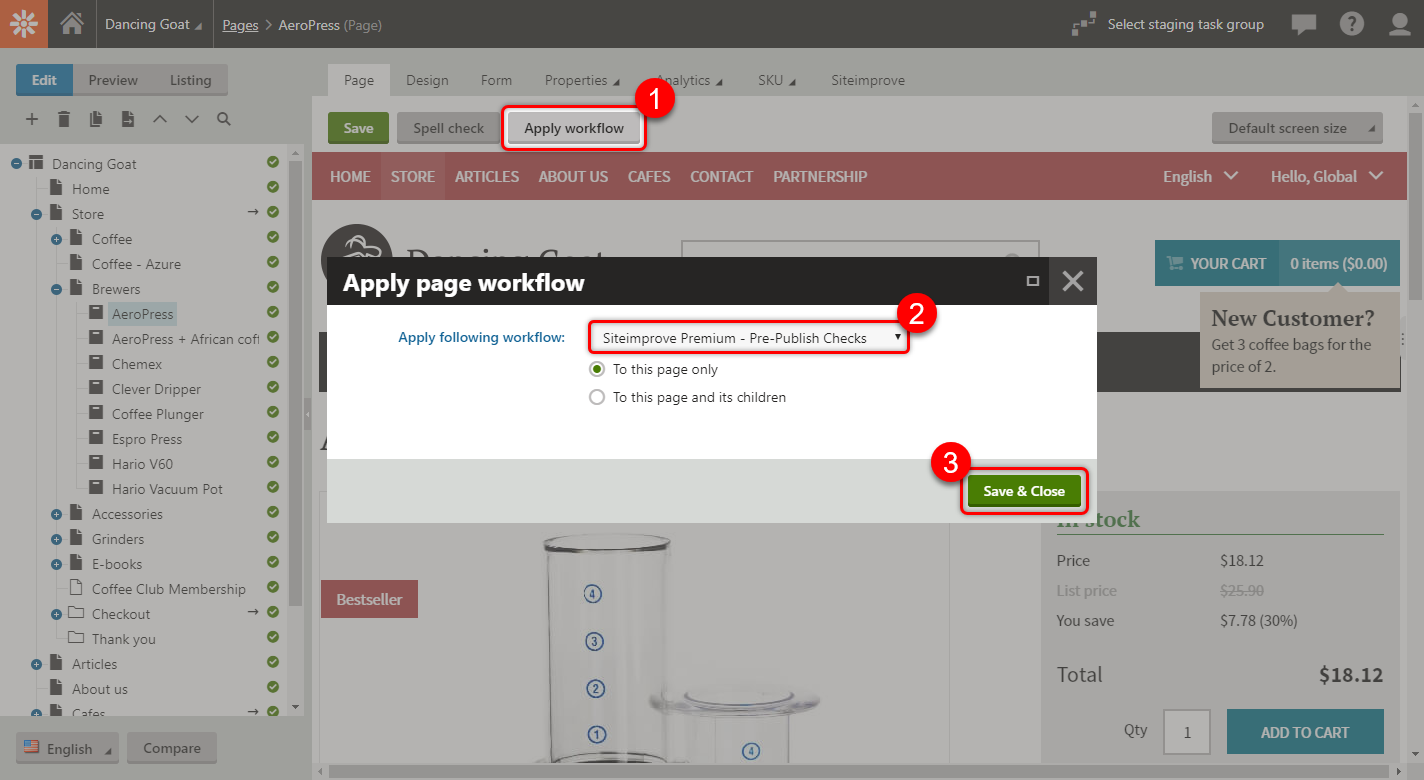The height and width of the screenshot is (780, 1424).
Task: Go to the Home dashboard icon
Action: pyautogui.click(x=72, y=24)
